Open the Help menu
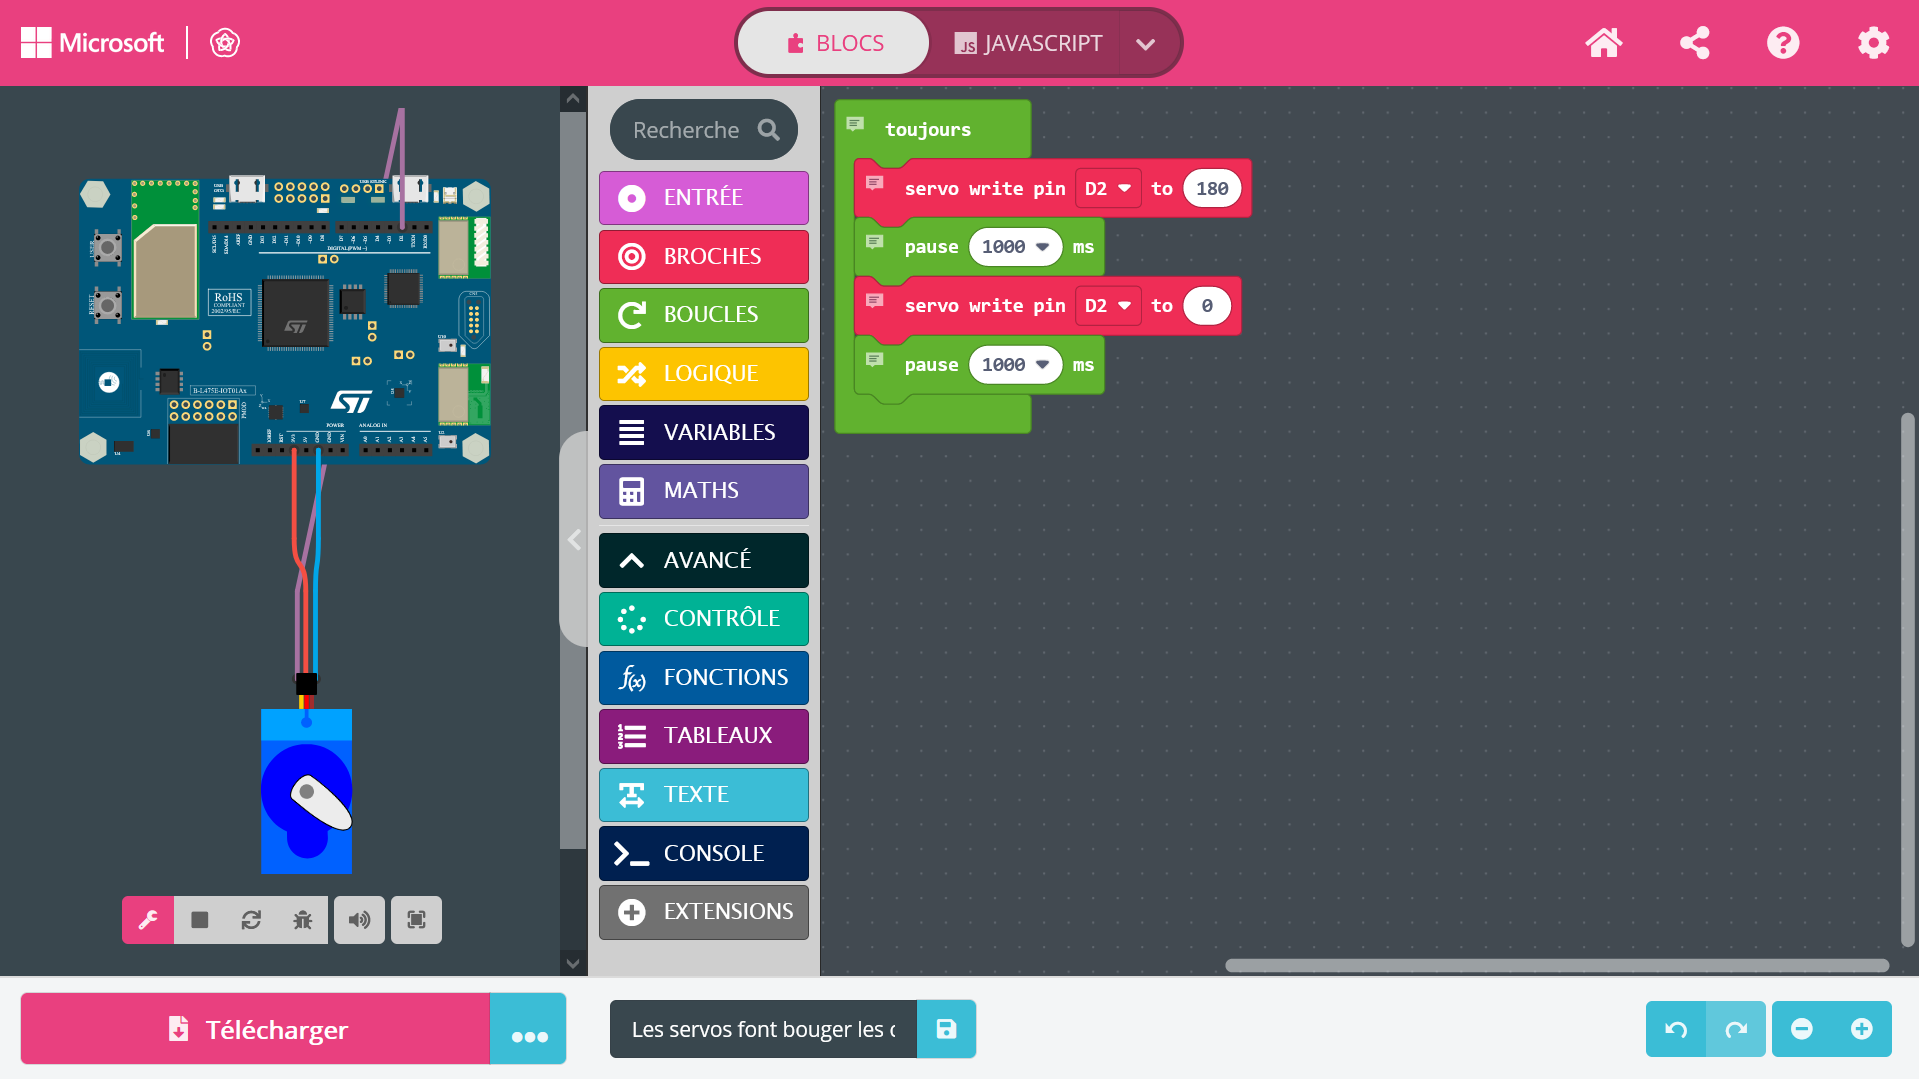The width and height of the screenshot is (1919, 1080). [x=1782, y=43]
